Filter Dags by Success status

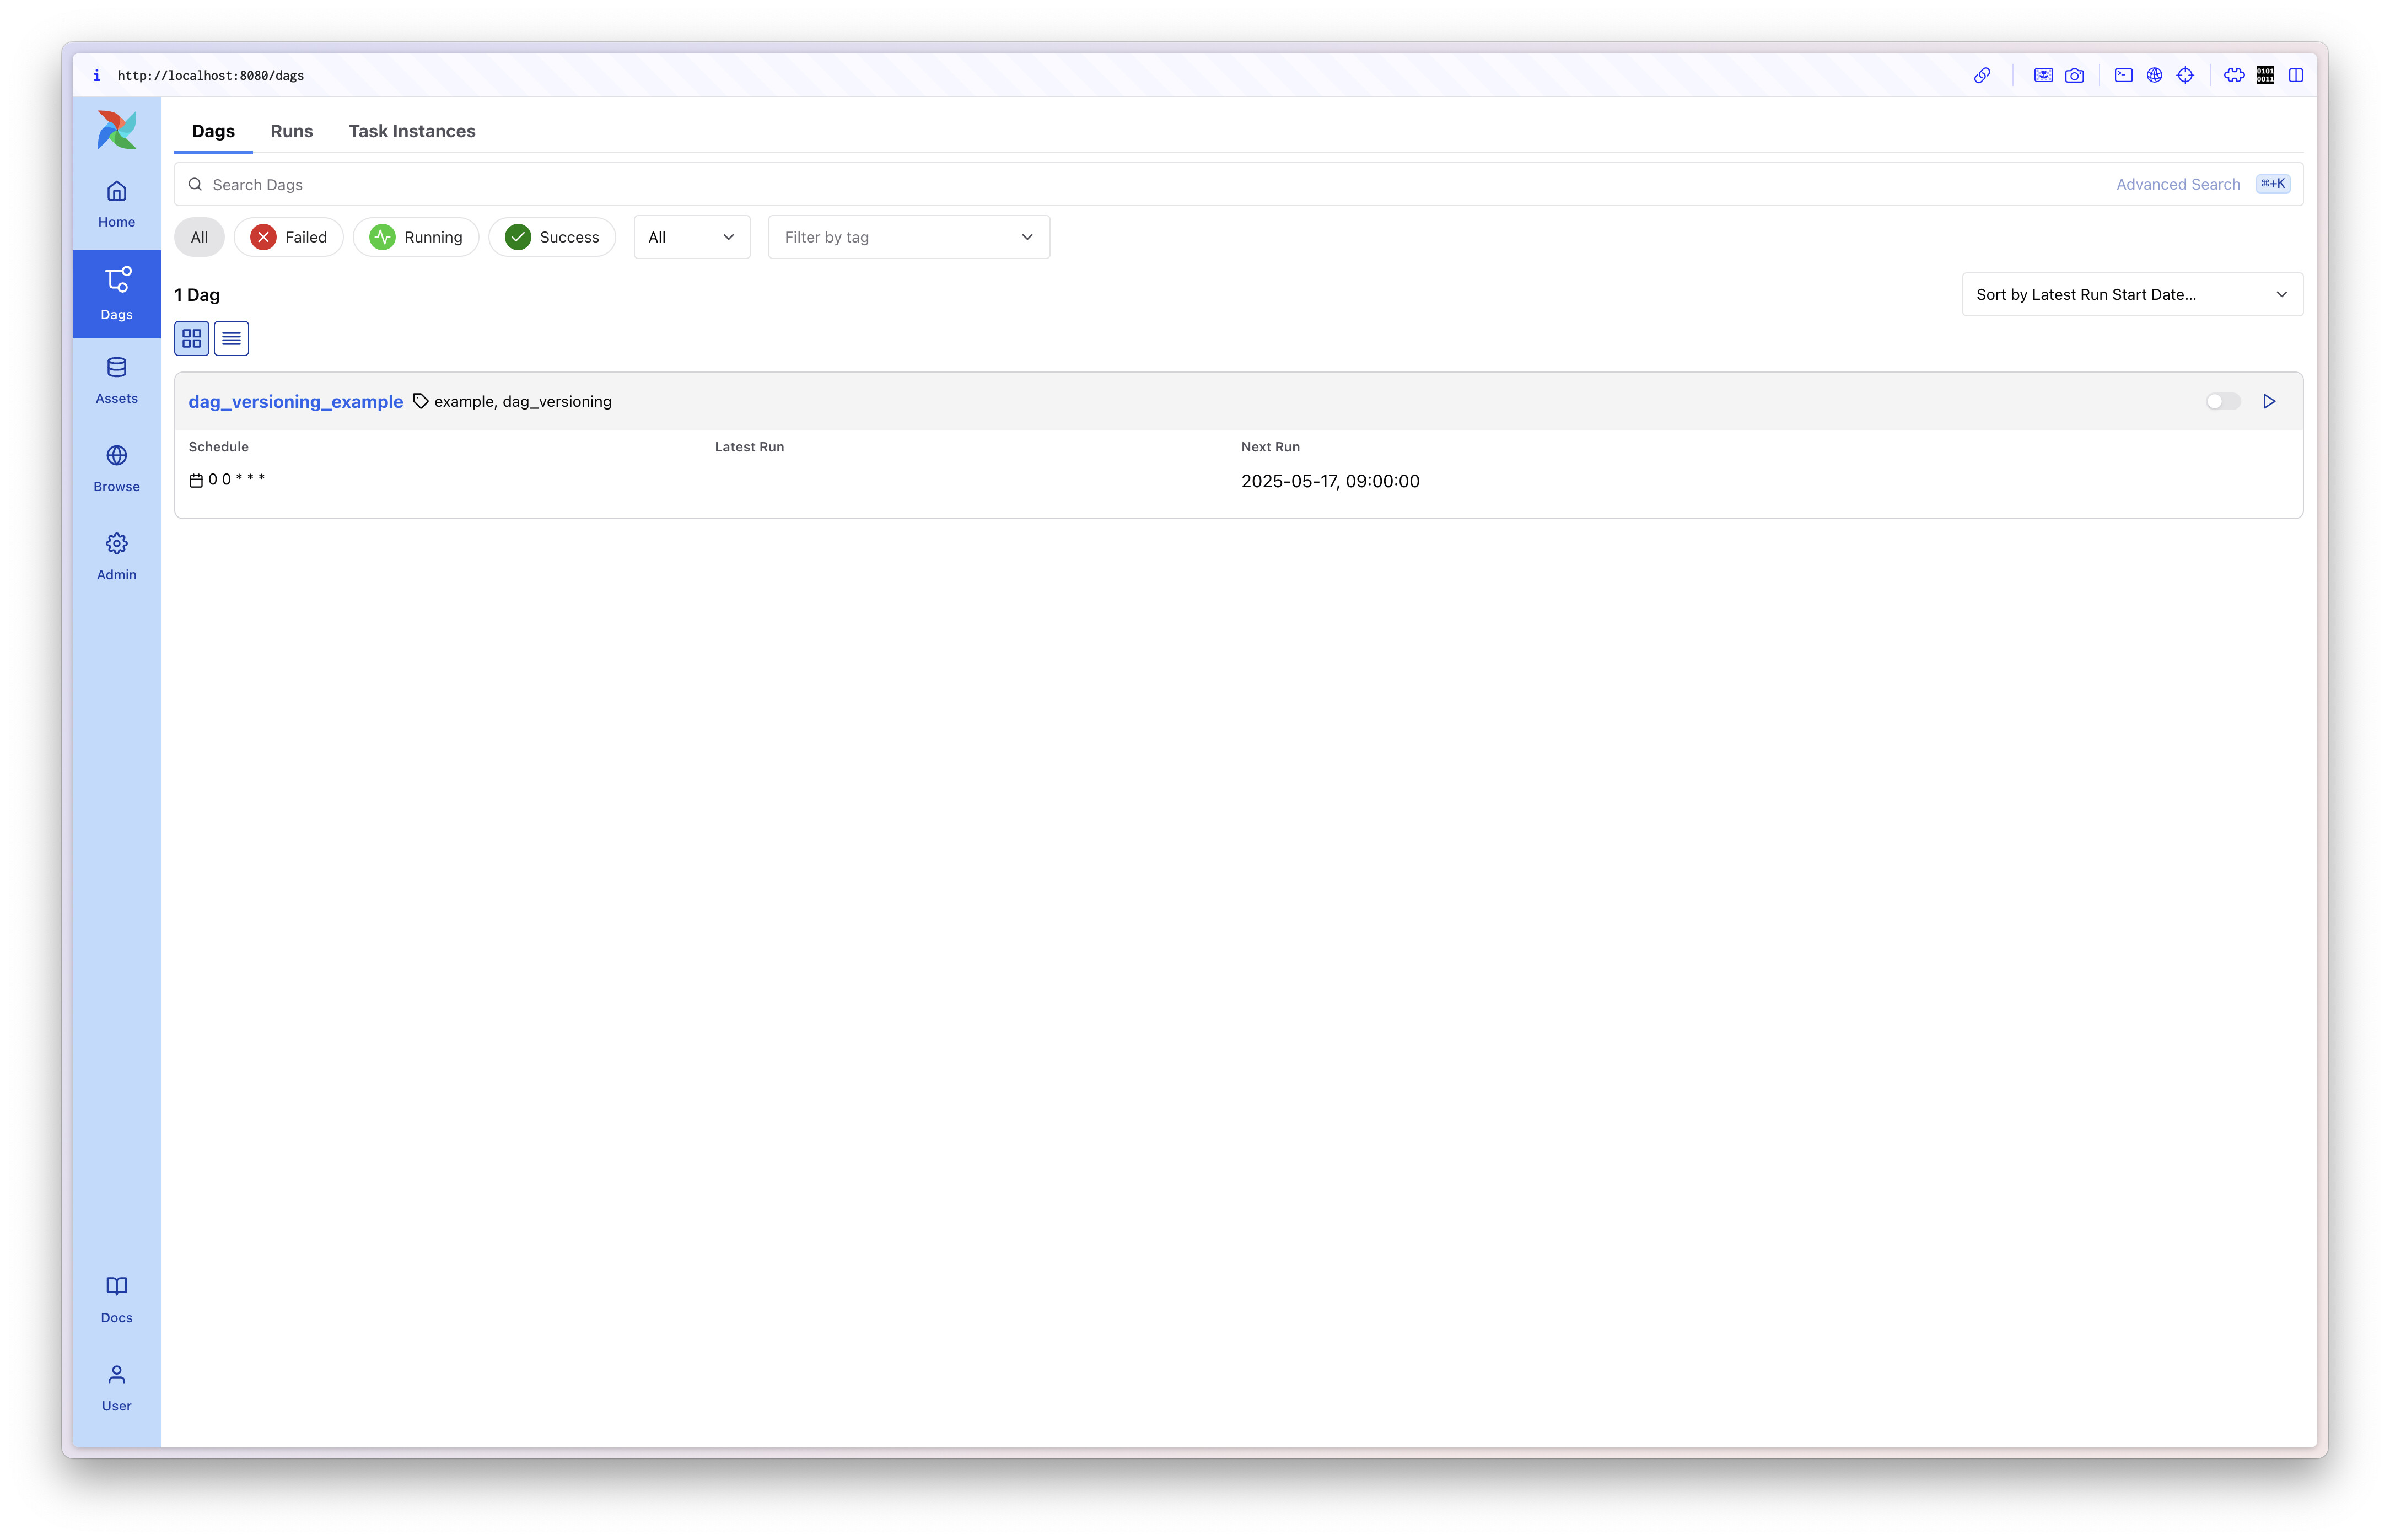click(x=552, y=237)
